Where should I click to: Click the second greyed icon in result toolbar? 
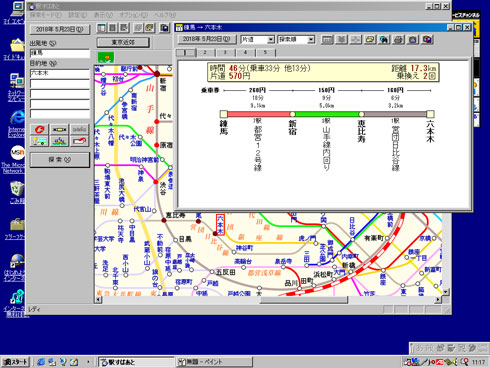click(341, 40)
